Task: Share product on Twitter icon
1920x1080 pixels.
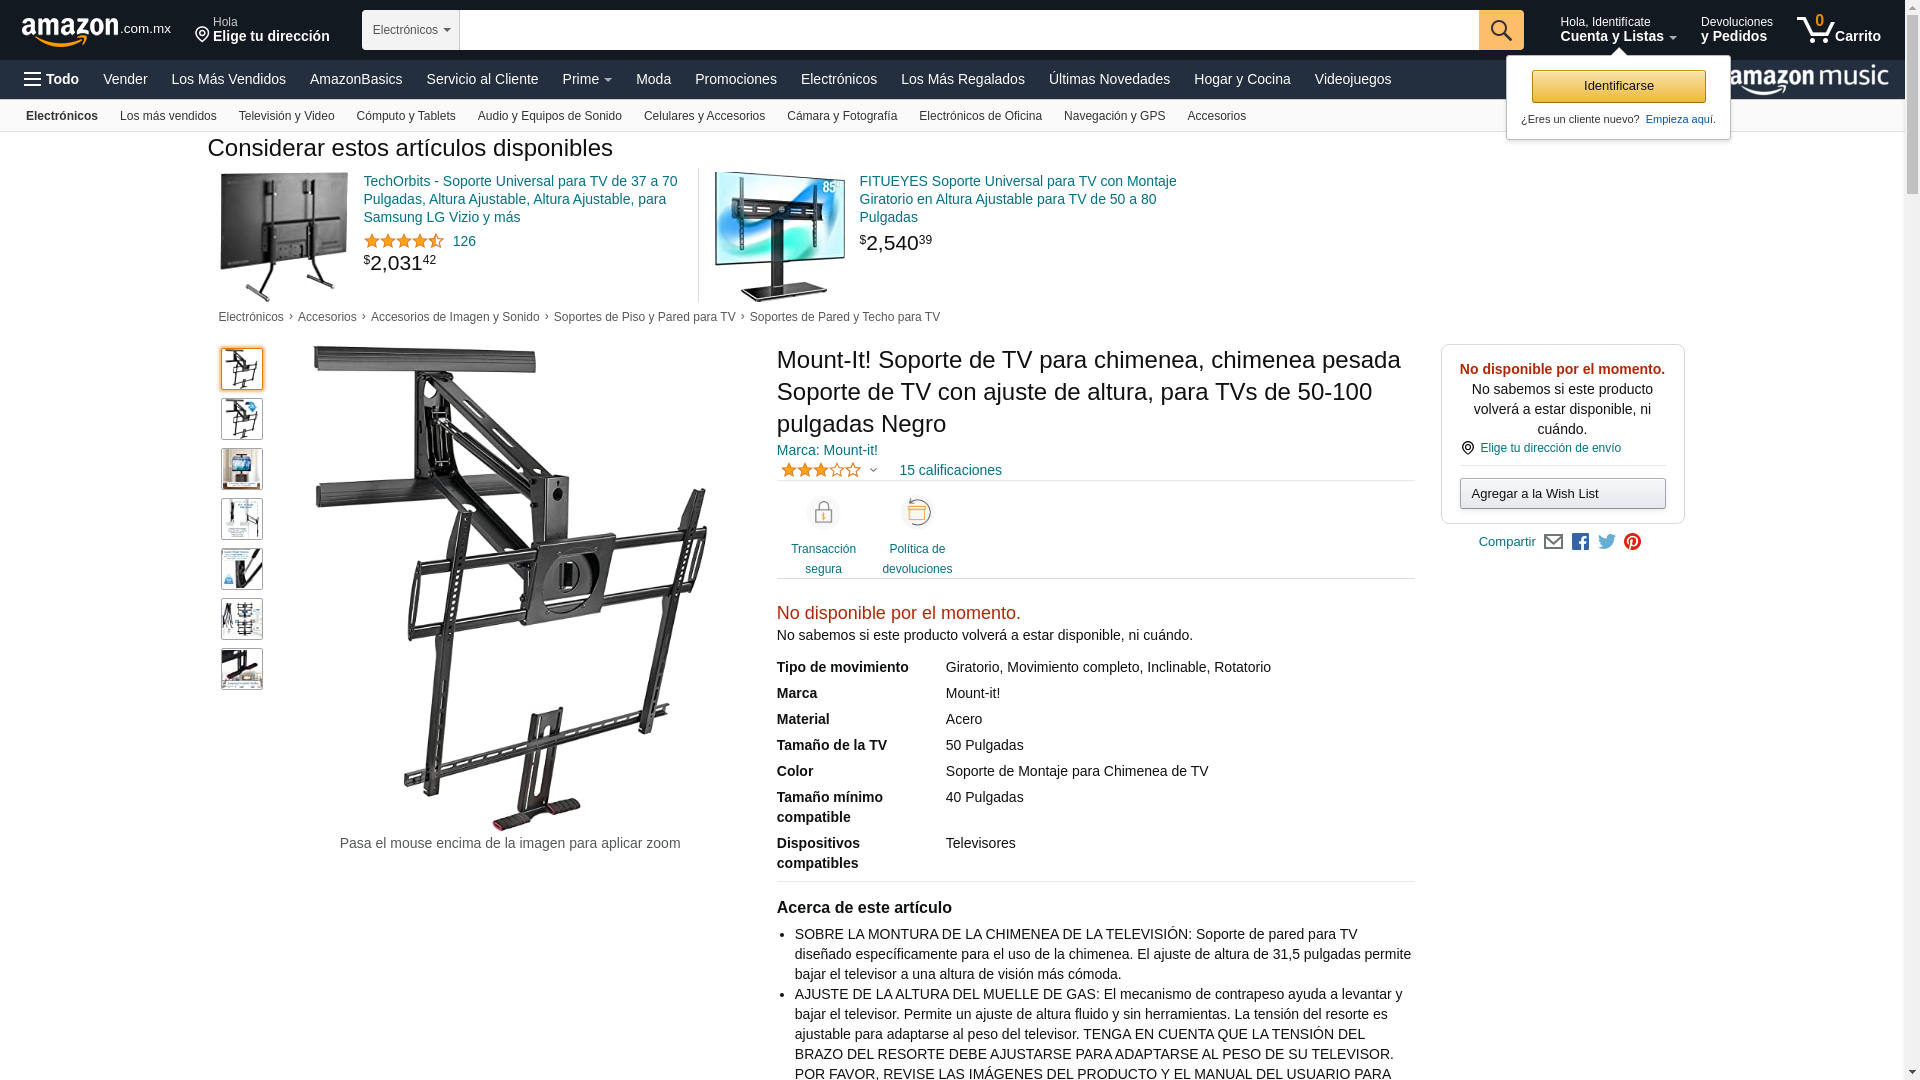Action: click(1607, 542)
